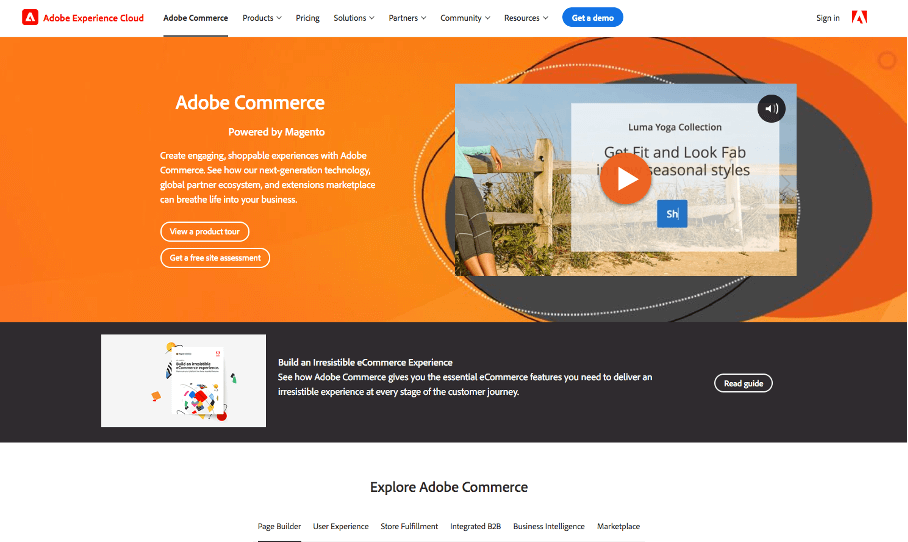Click the Sign in link

point(828,18)
